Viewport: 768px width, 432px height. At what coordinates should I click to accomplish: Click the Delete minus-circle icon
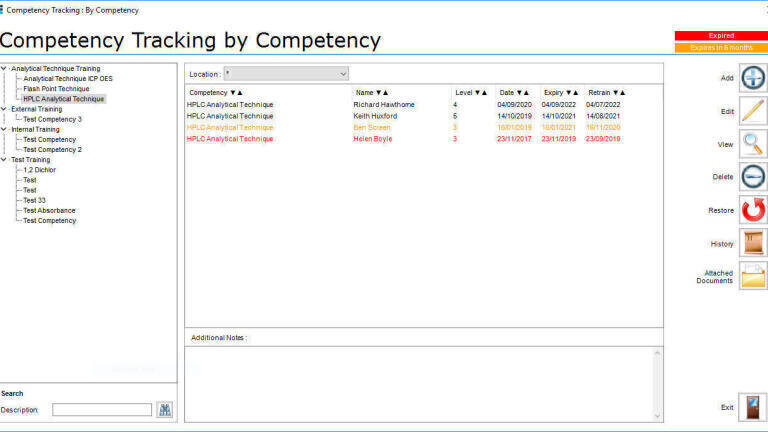[x=753, y=176]
